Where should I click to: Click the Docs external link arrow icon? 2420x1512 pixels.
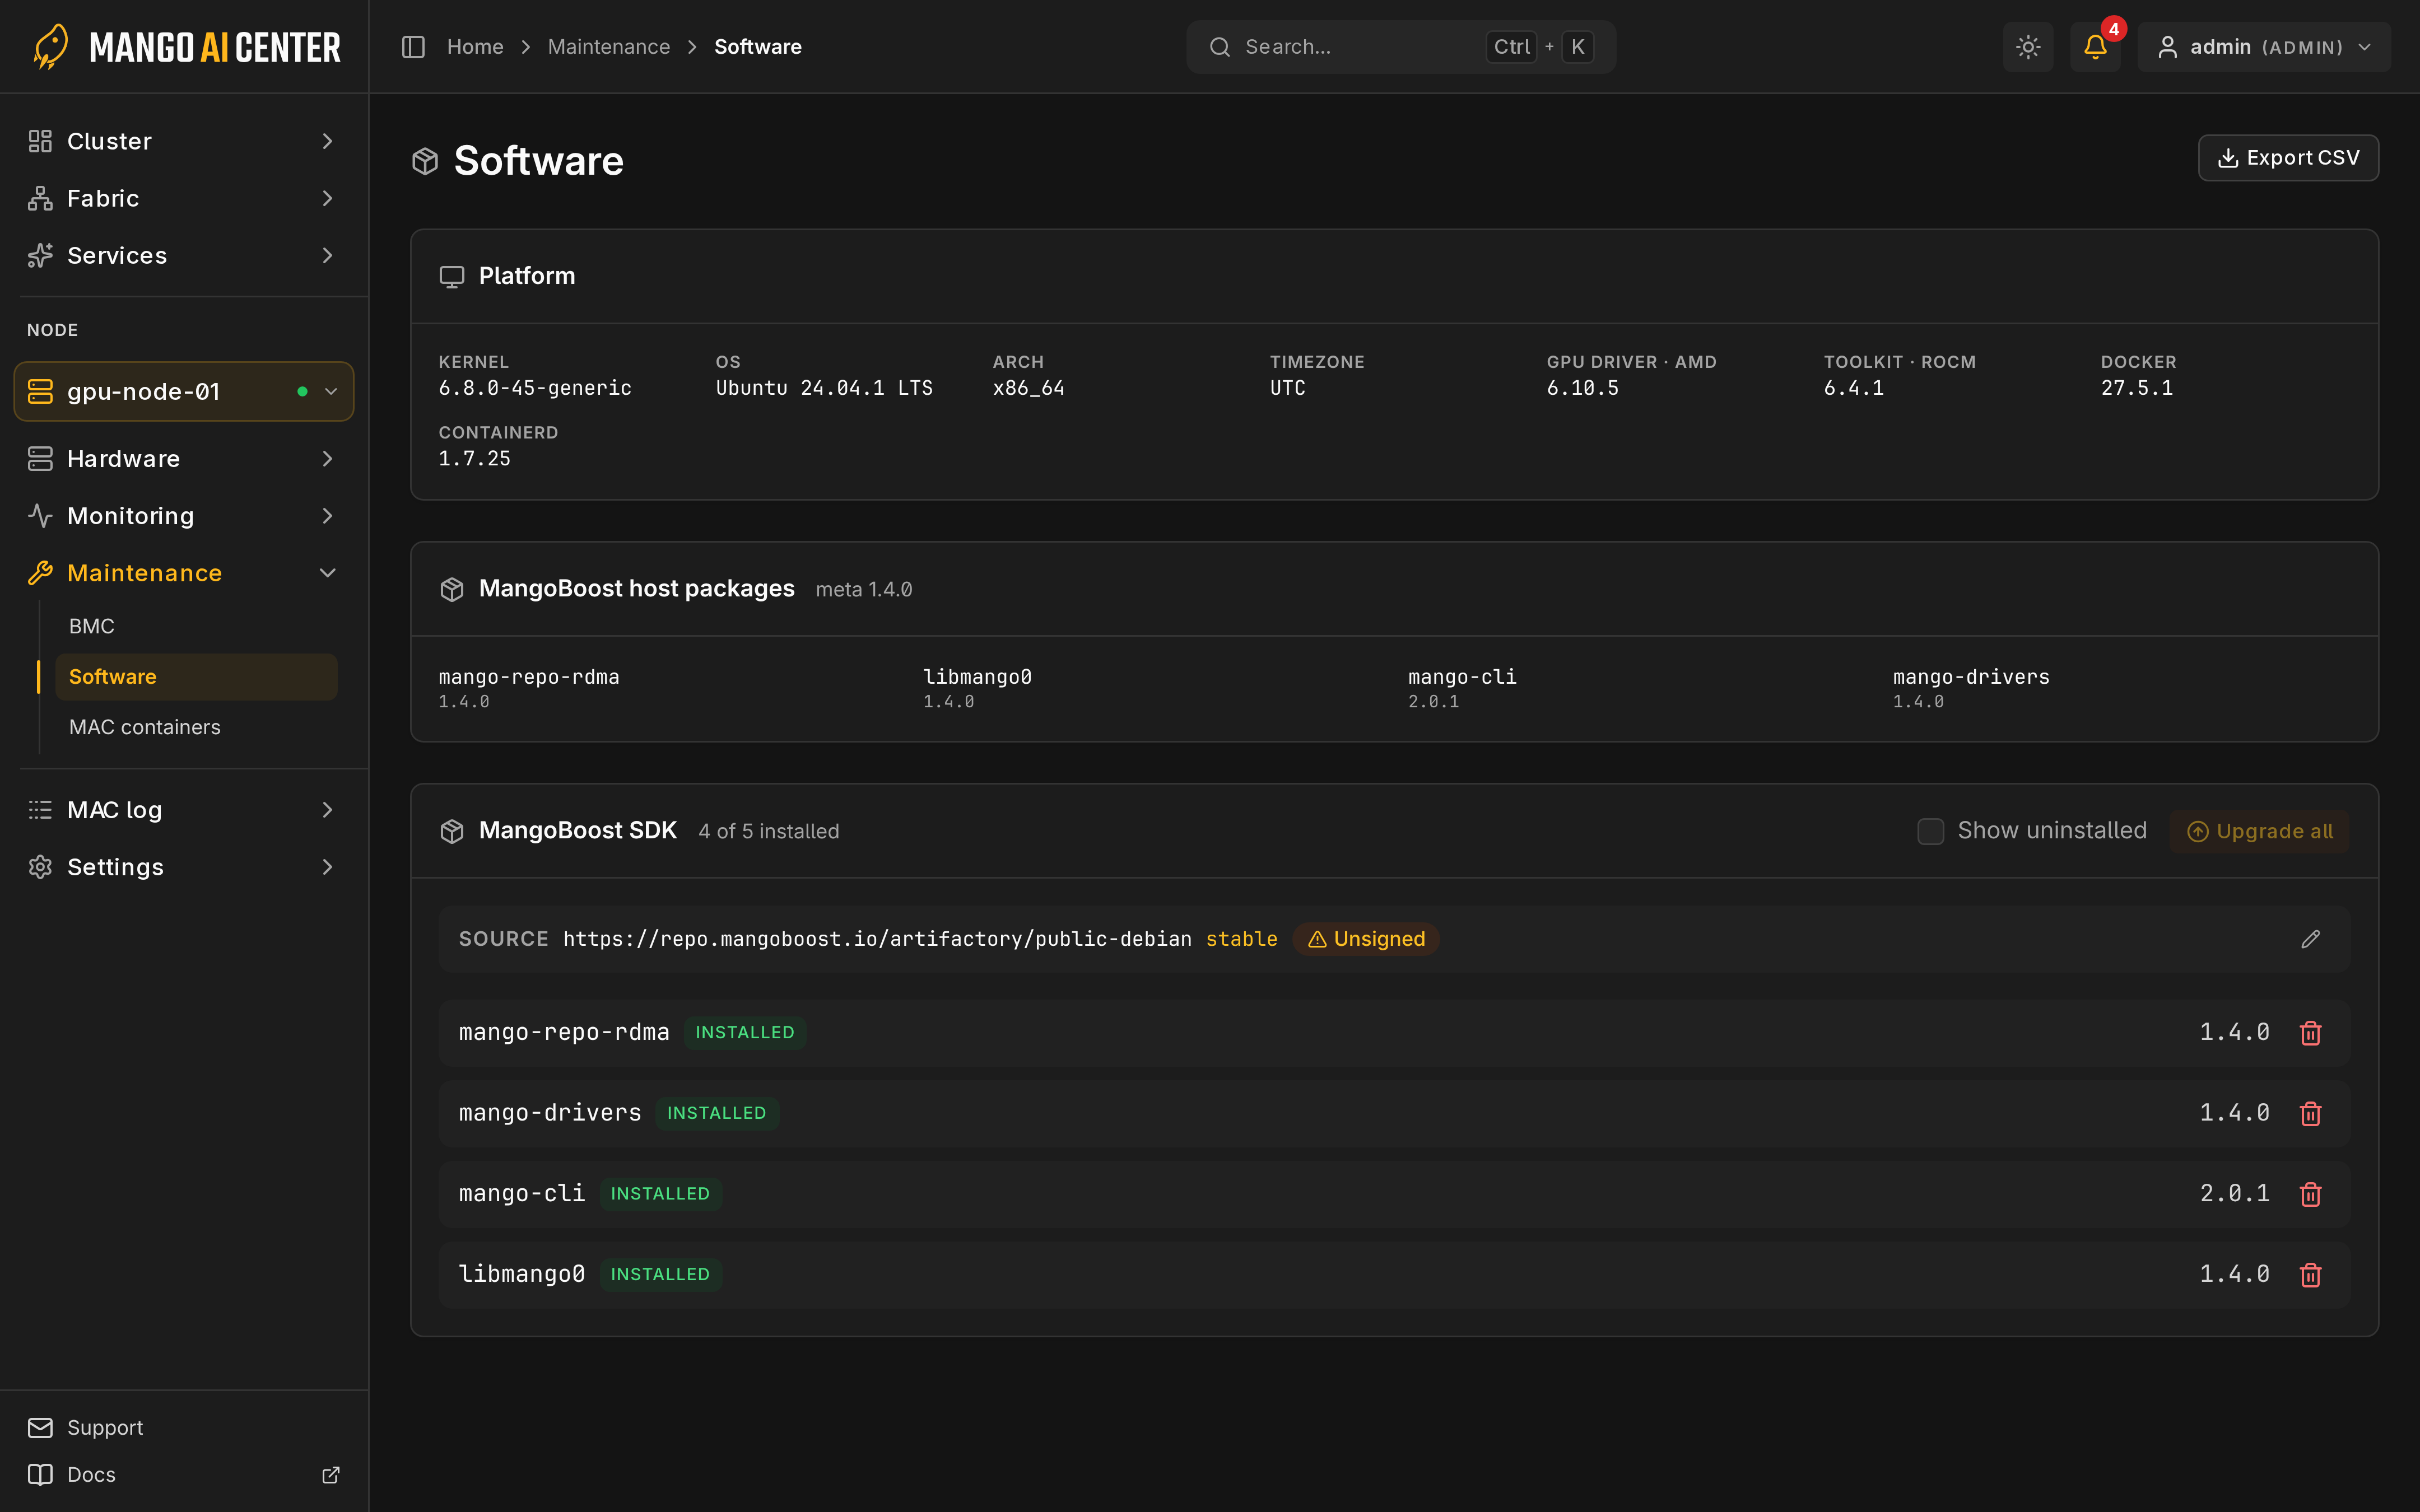point(331,1475)
